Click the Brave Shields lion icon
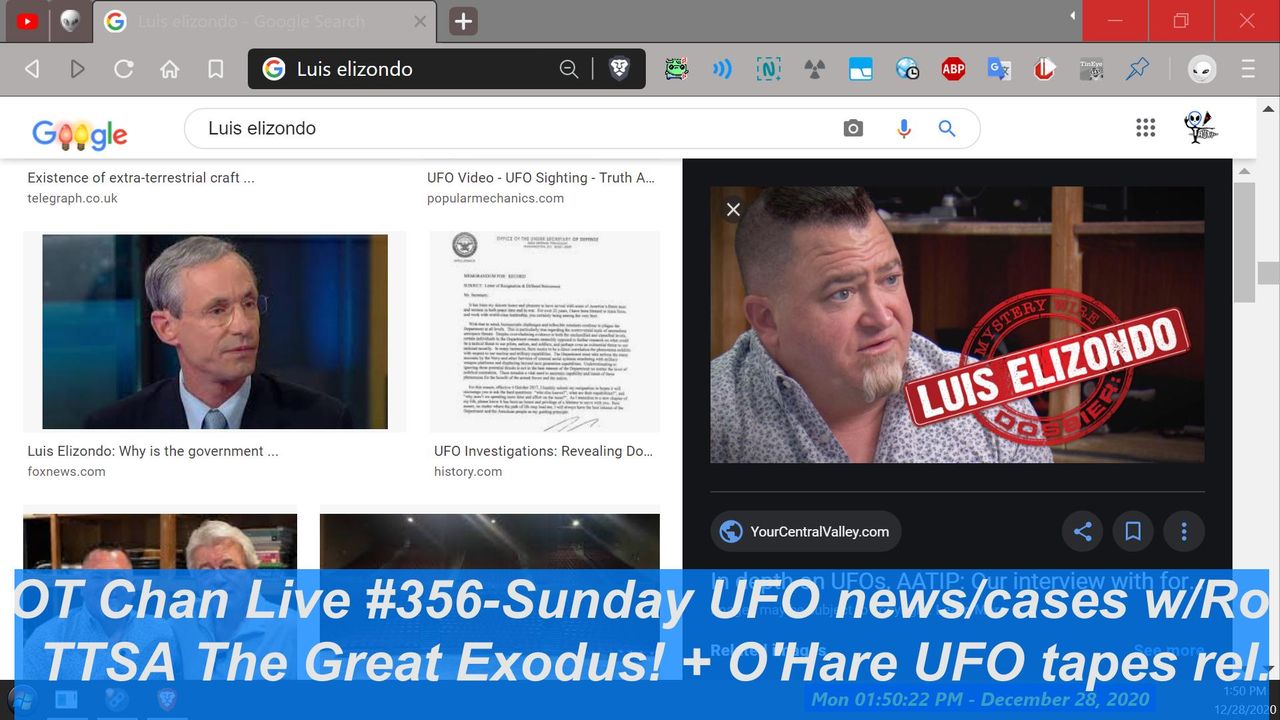The width and height of the screenshot is (1280, 720). pyautogui.click(x=619, y=69)
